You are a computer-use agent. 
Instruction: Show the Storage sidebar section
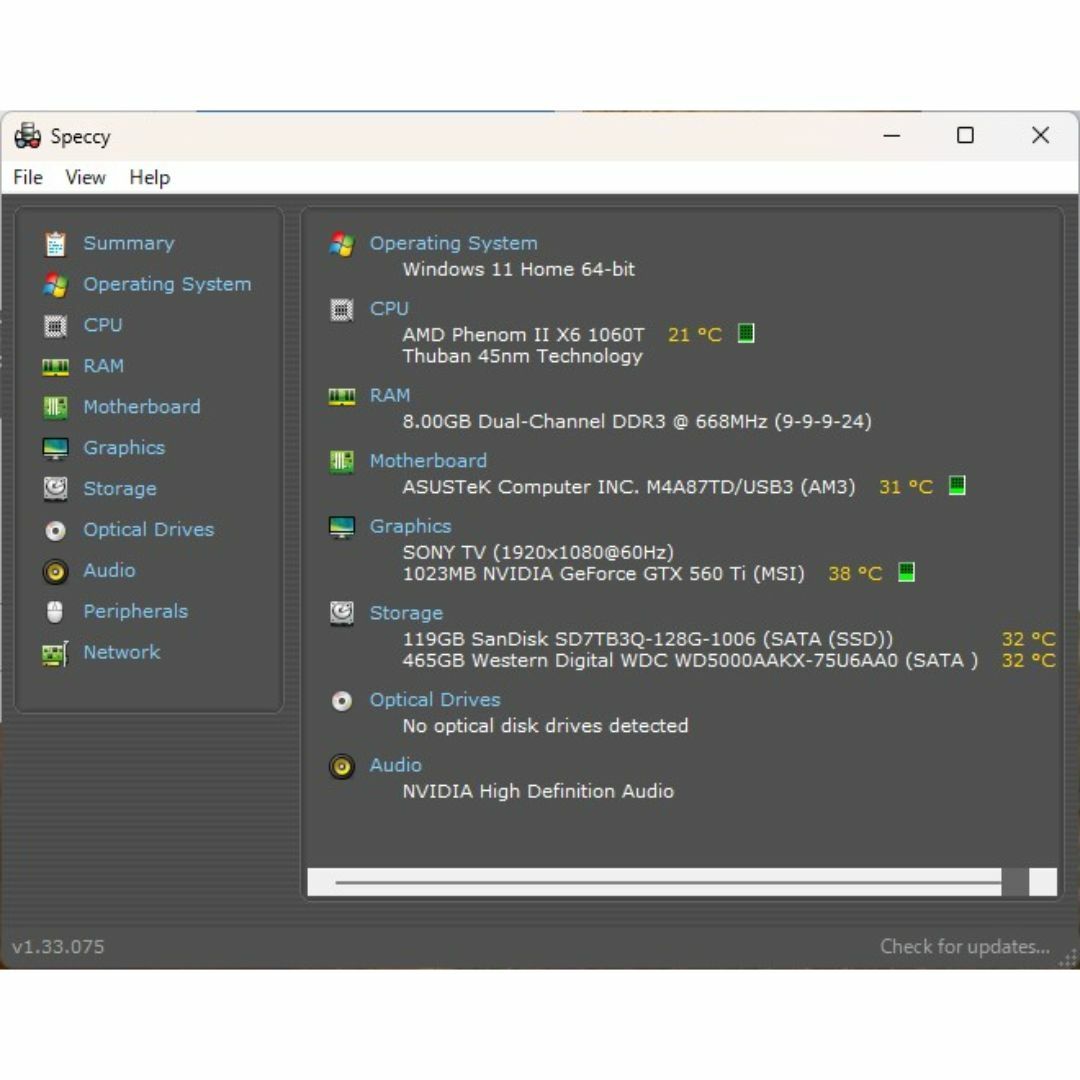pyautogui.click(x=120, y=489)
